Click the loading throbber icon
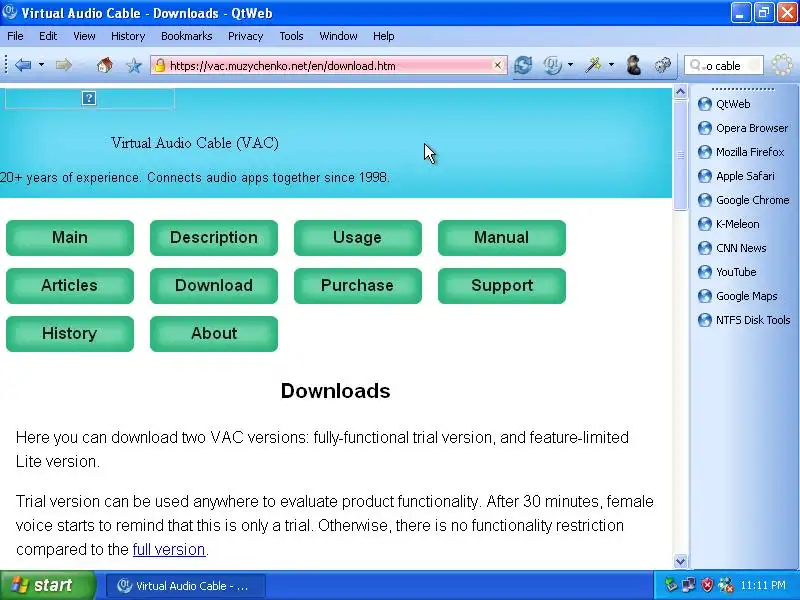 (781, 65)
